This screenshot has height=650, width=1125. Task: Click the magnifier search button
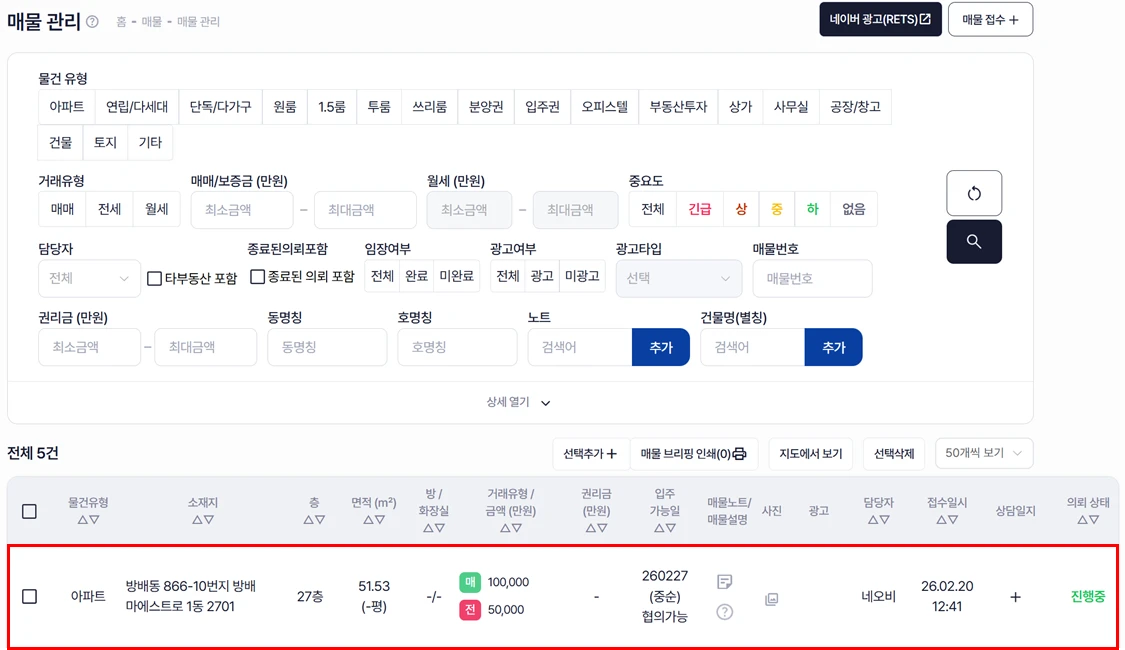point(973,242)
